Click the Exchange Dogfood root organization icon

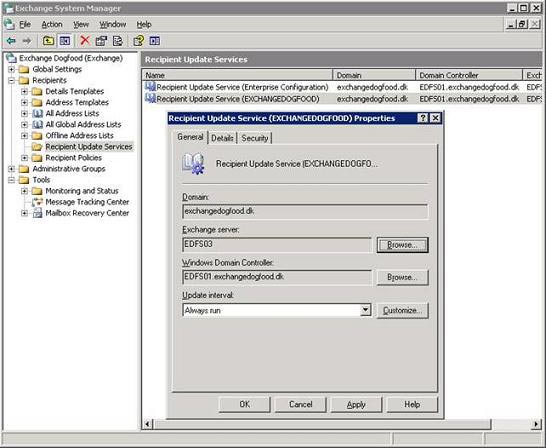point(11,58)
